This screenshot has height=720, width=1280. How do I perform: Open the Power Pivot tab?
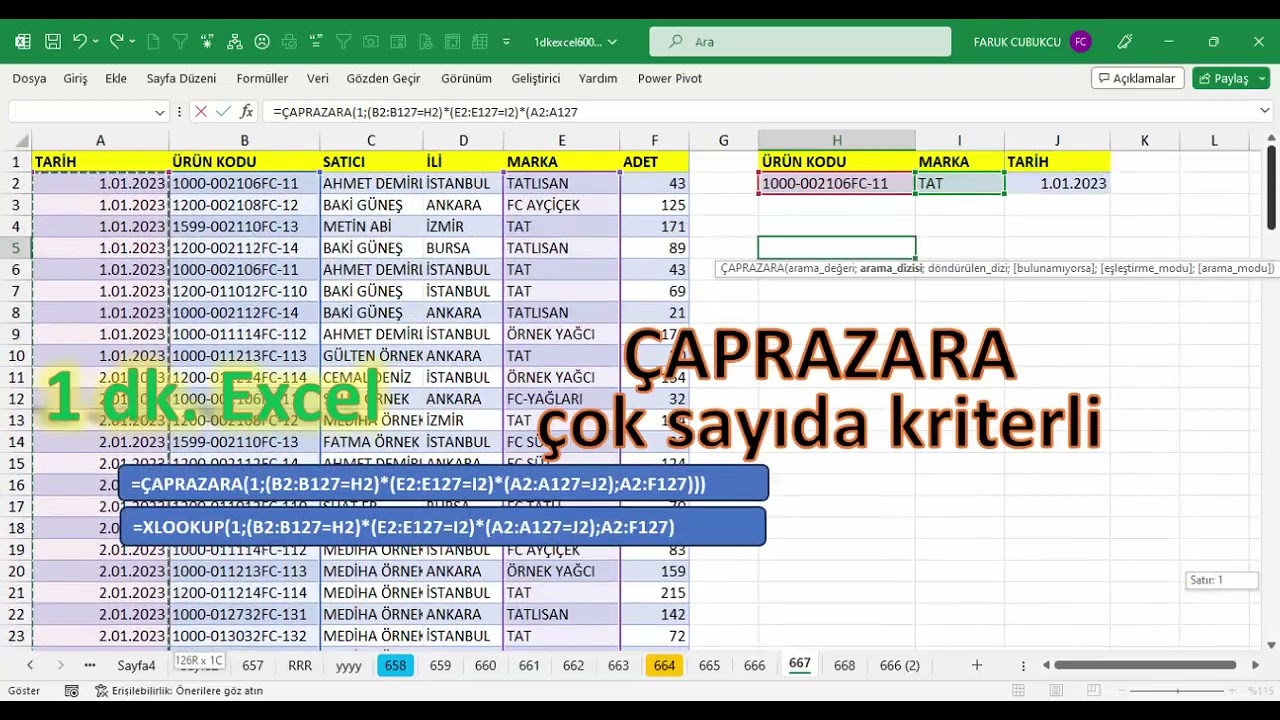[x=669, y=78]
